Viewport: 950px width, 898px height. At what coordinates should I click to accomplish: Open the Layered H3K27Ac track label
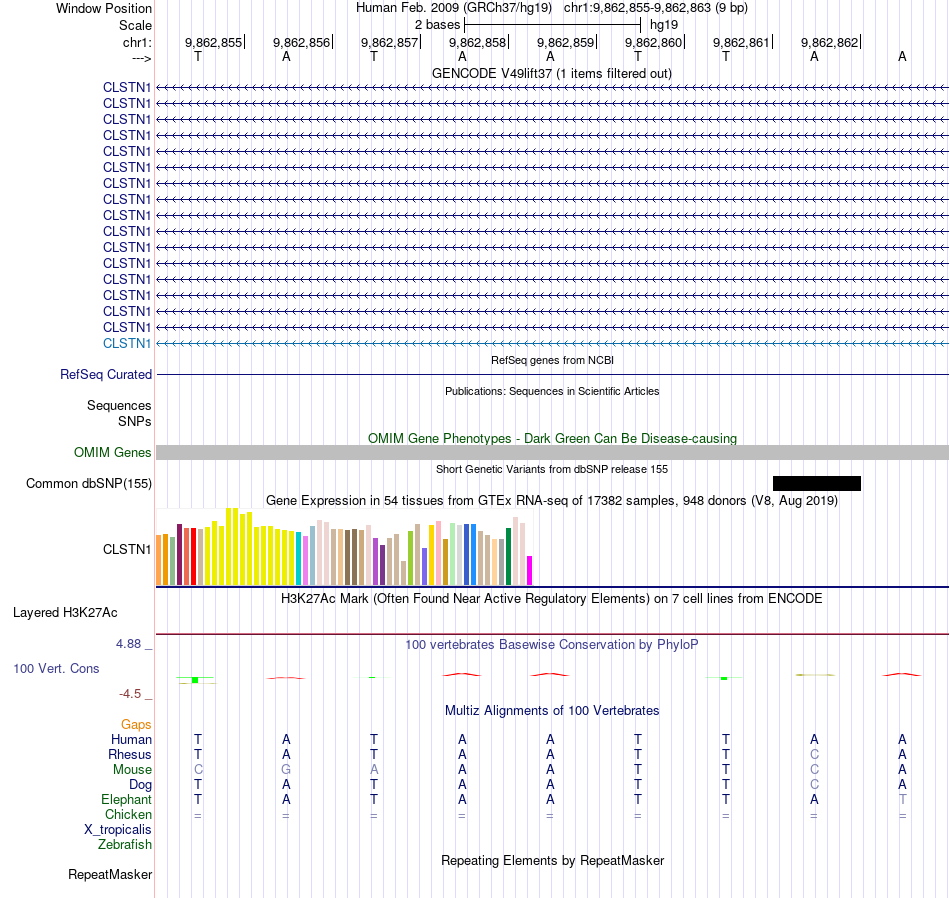(x=65, y=613)
